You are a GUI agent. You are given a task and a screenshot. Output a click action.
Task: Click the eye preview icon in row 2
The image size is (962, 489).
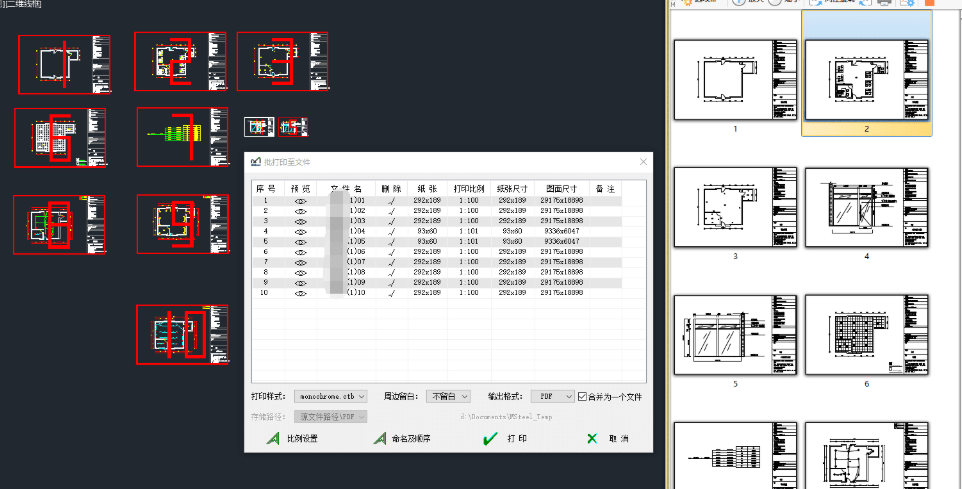pyautogui.click(x=301, y=210)
